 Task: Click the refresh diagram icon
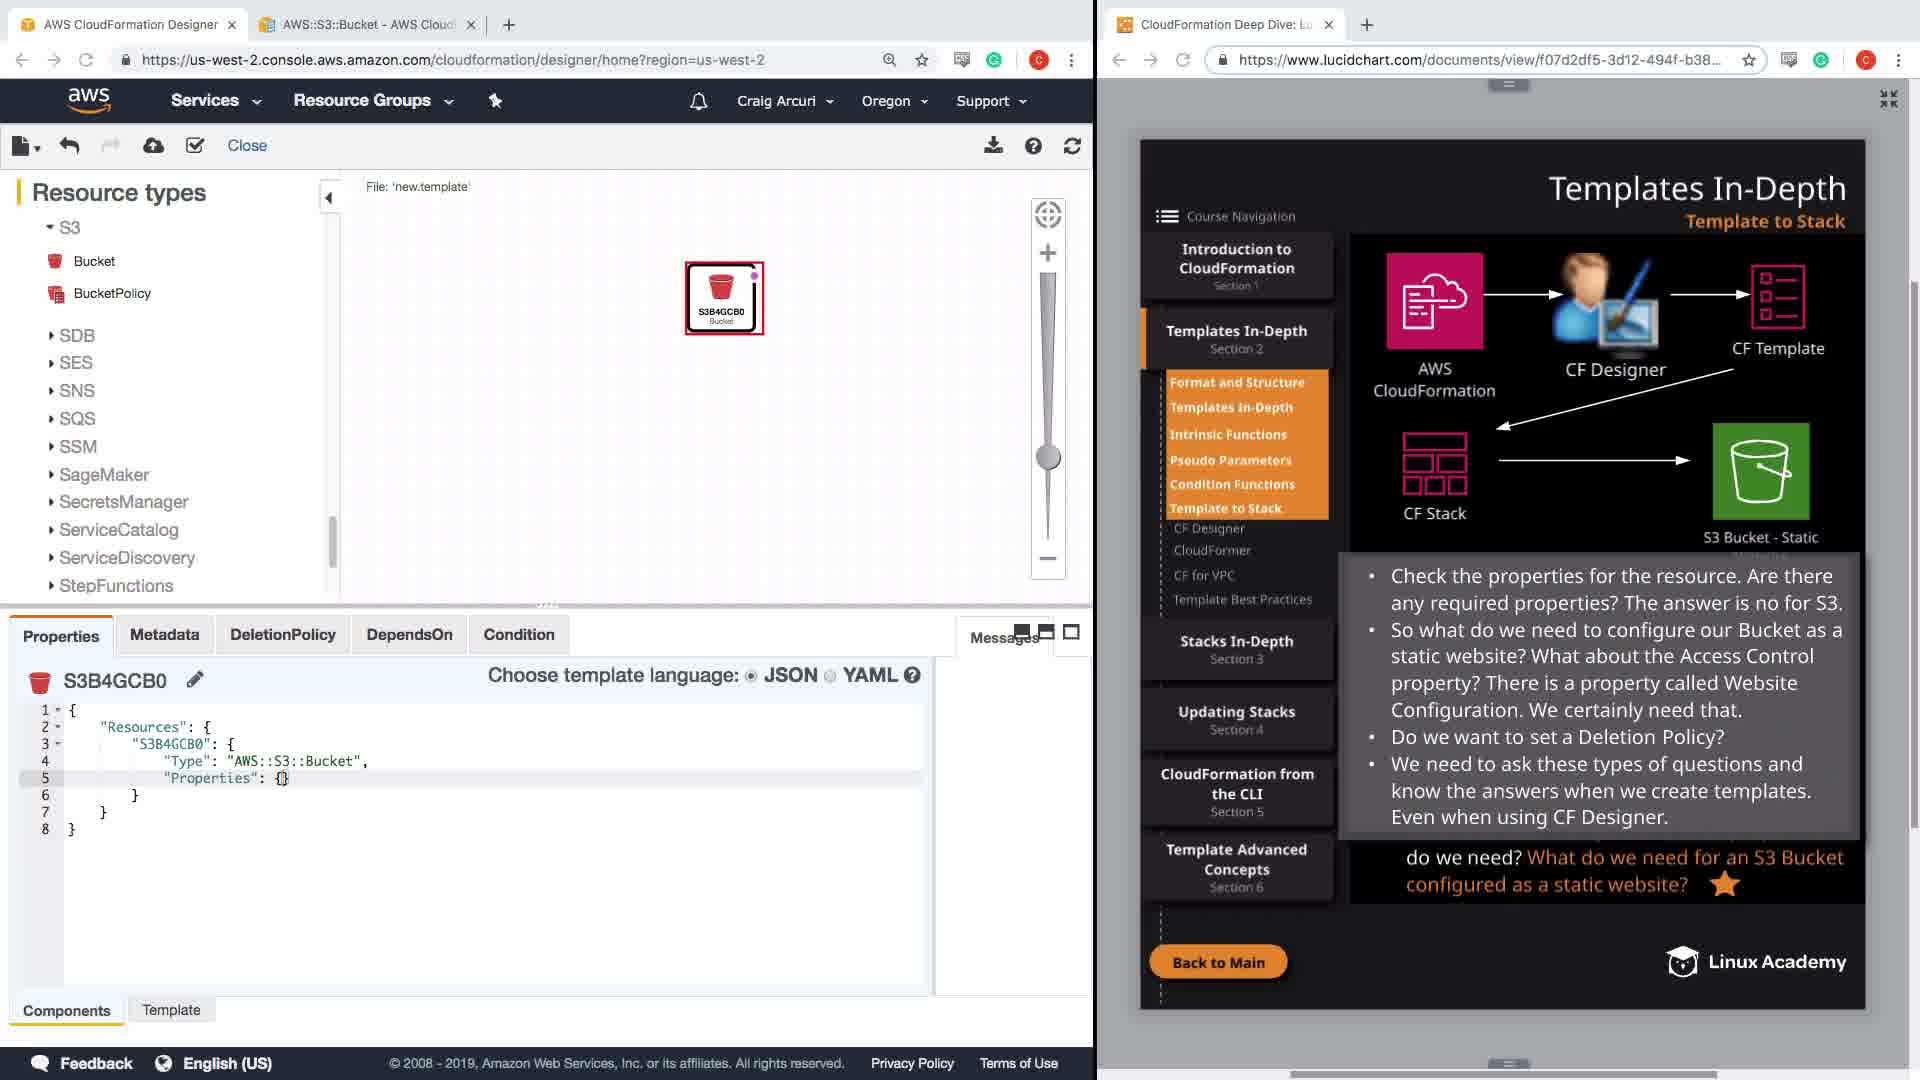pos(1072,146)
